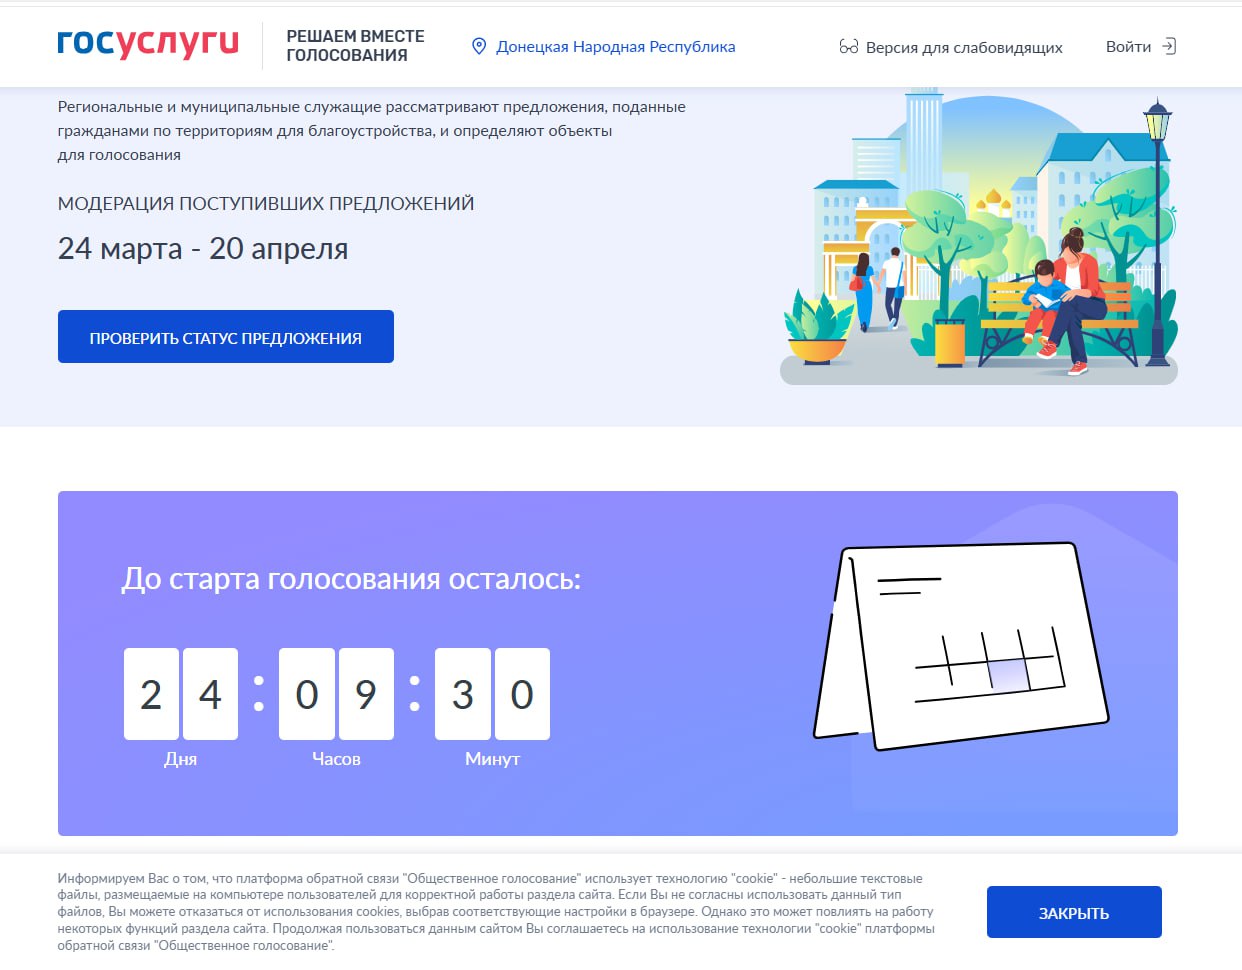The width and height of the screenshot is (1242, 970).
Task: Click the calendar illustration in countdown banner
Action: click(x=961, y=646)
